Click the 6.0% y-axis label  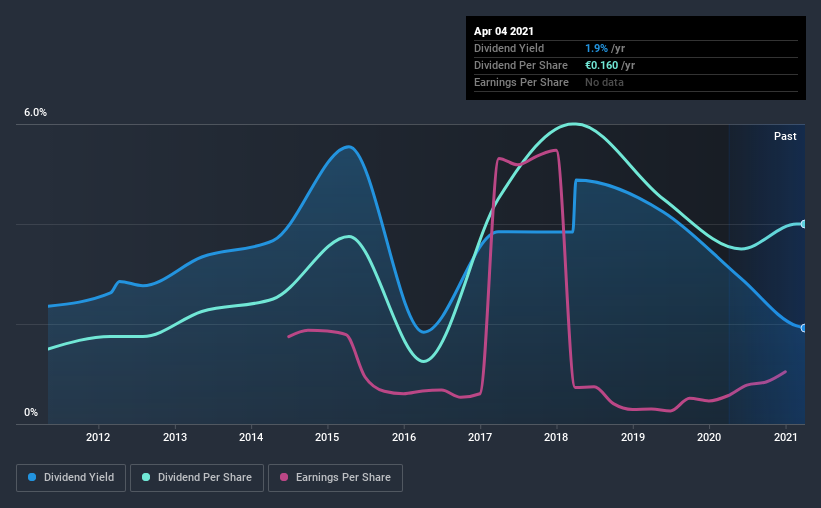click(35, 113)
